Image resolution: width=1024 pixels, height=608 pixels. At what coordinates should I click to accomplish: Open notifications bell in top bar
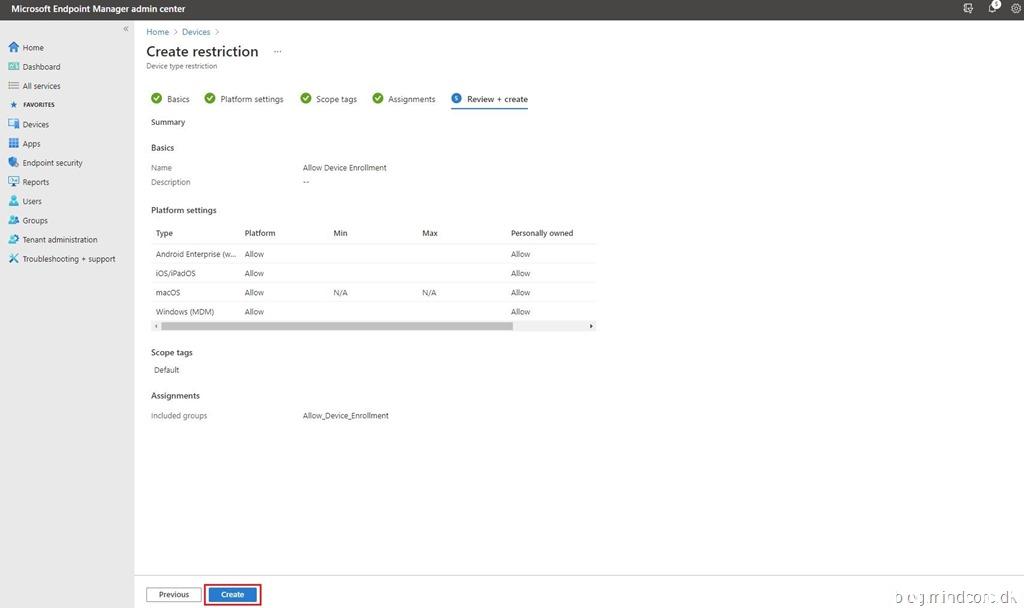pos(993,8)
